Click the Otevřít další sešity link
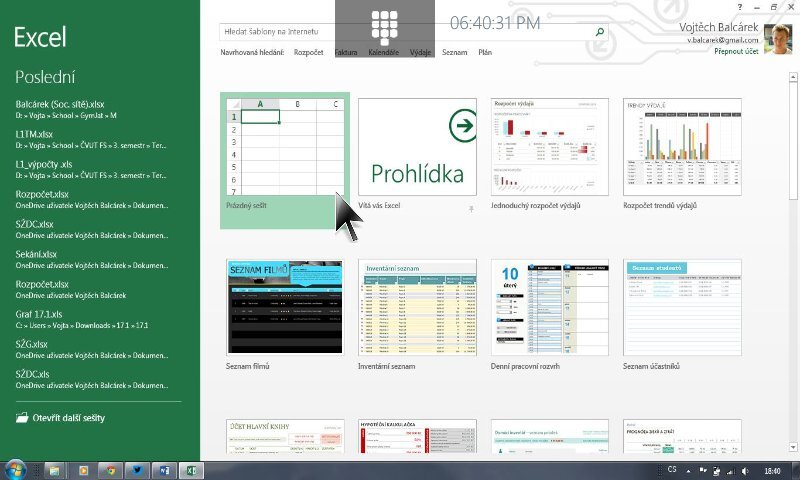 68,418
